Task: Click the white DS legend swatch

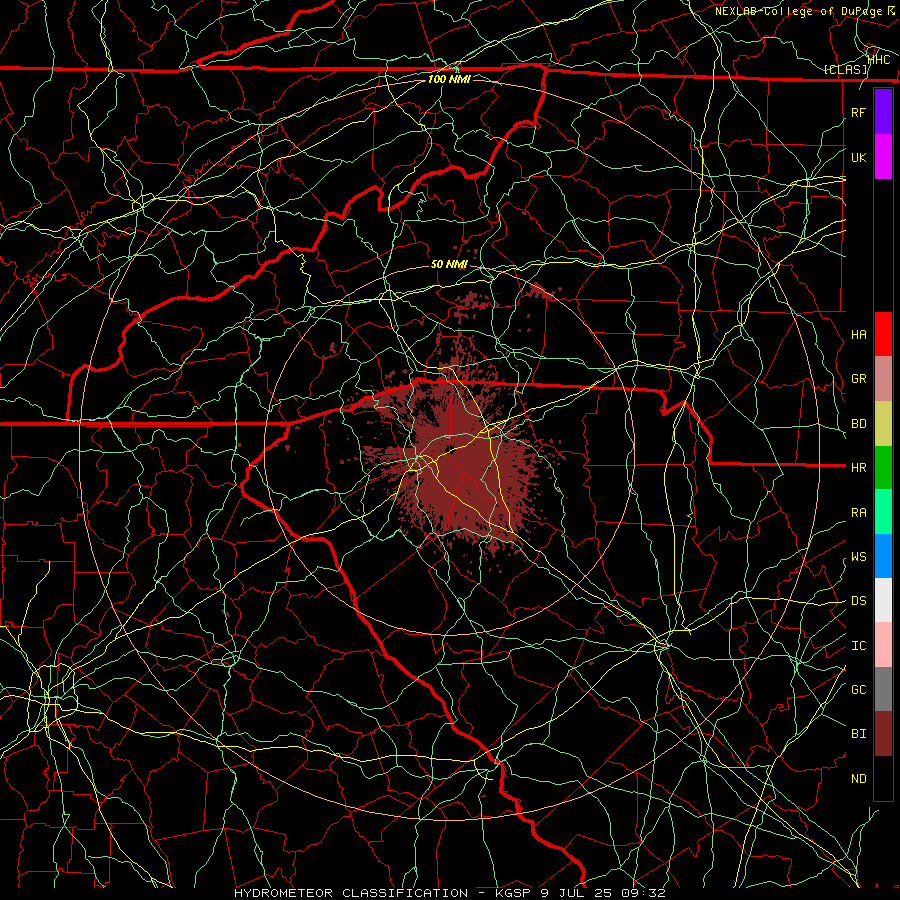Action: coord(883,600)
